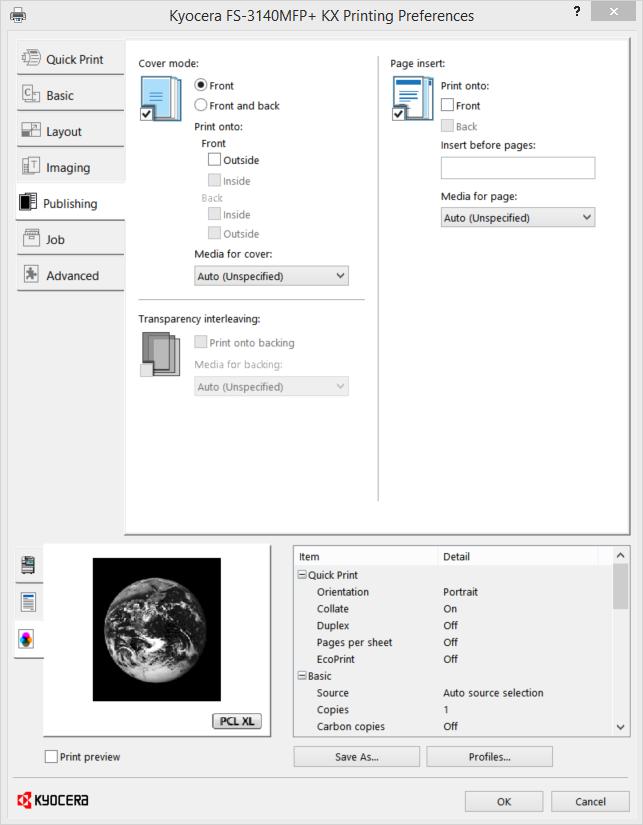Collapse the Quick Print tree group

click(302, 575)
